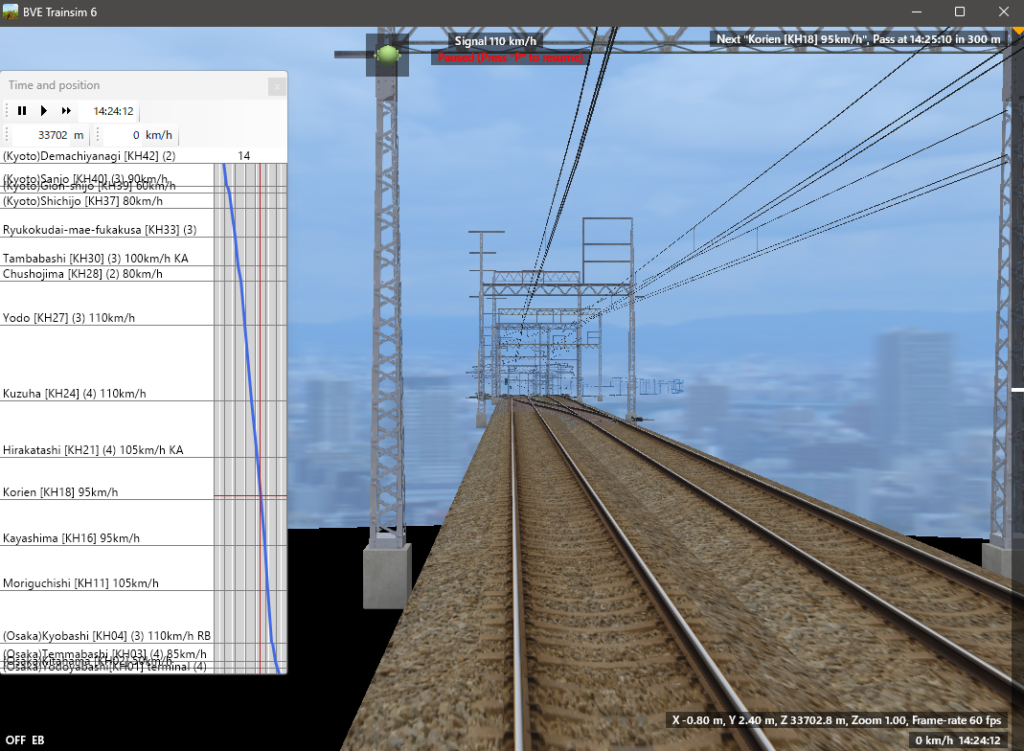Pause the simulation in Time and position panel

pos(22,111)
